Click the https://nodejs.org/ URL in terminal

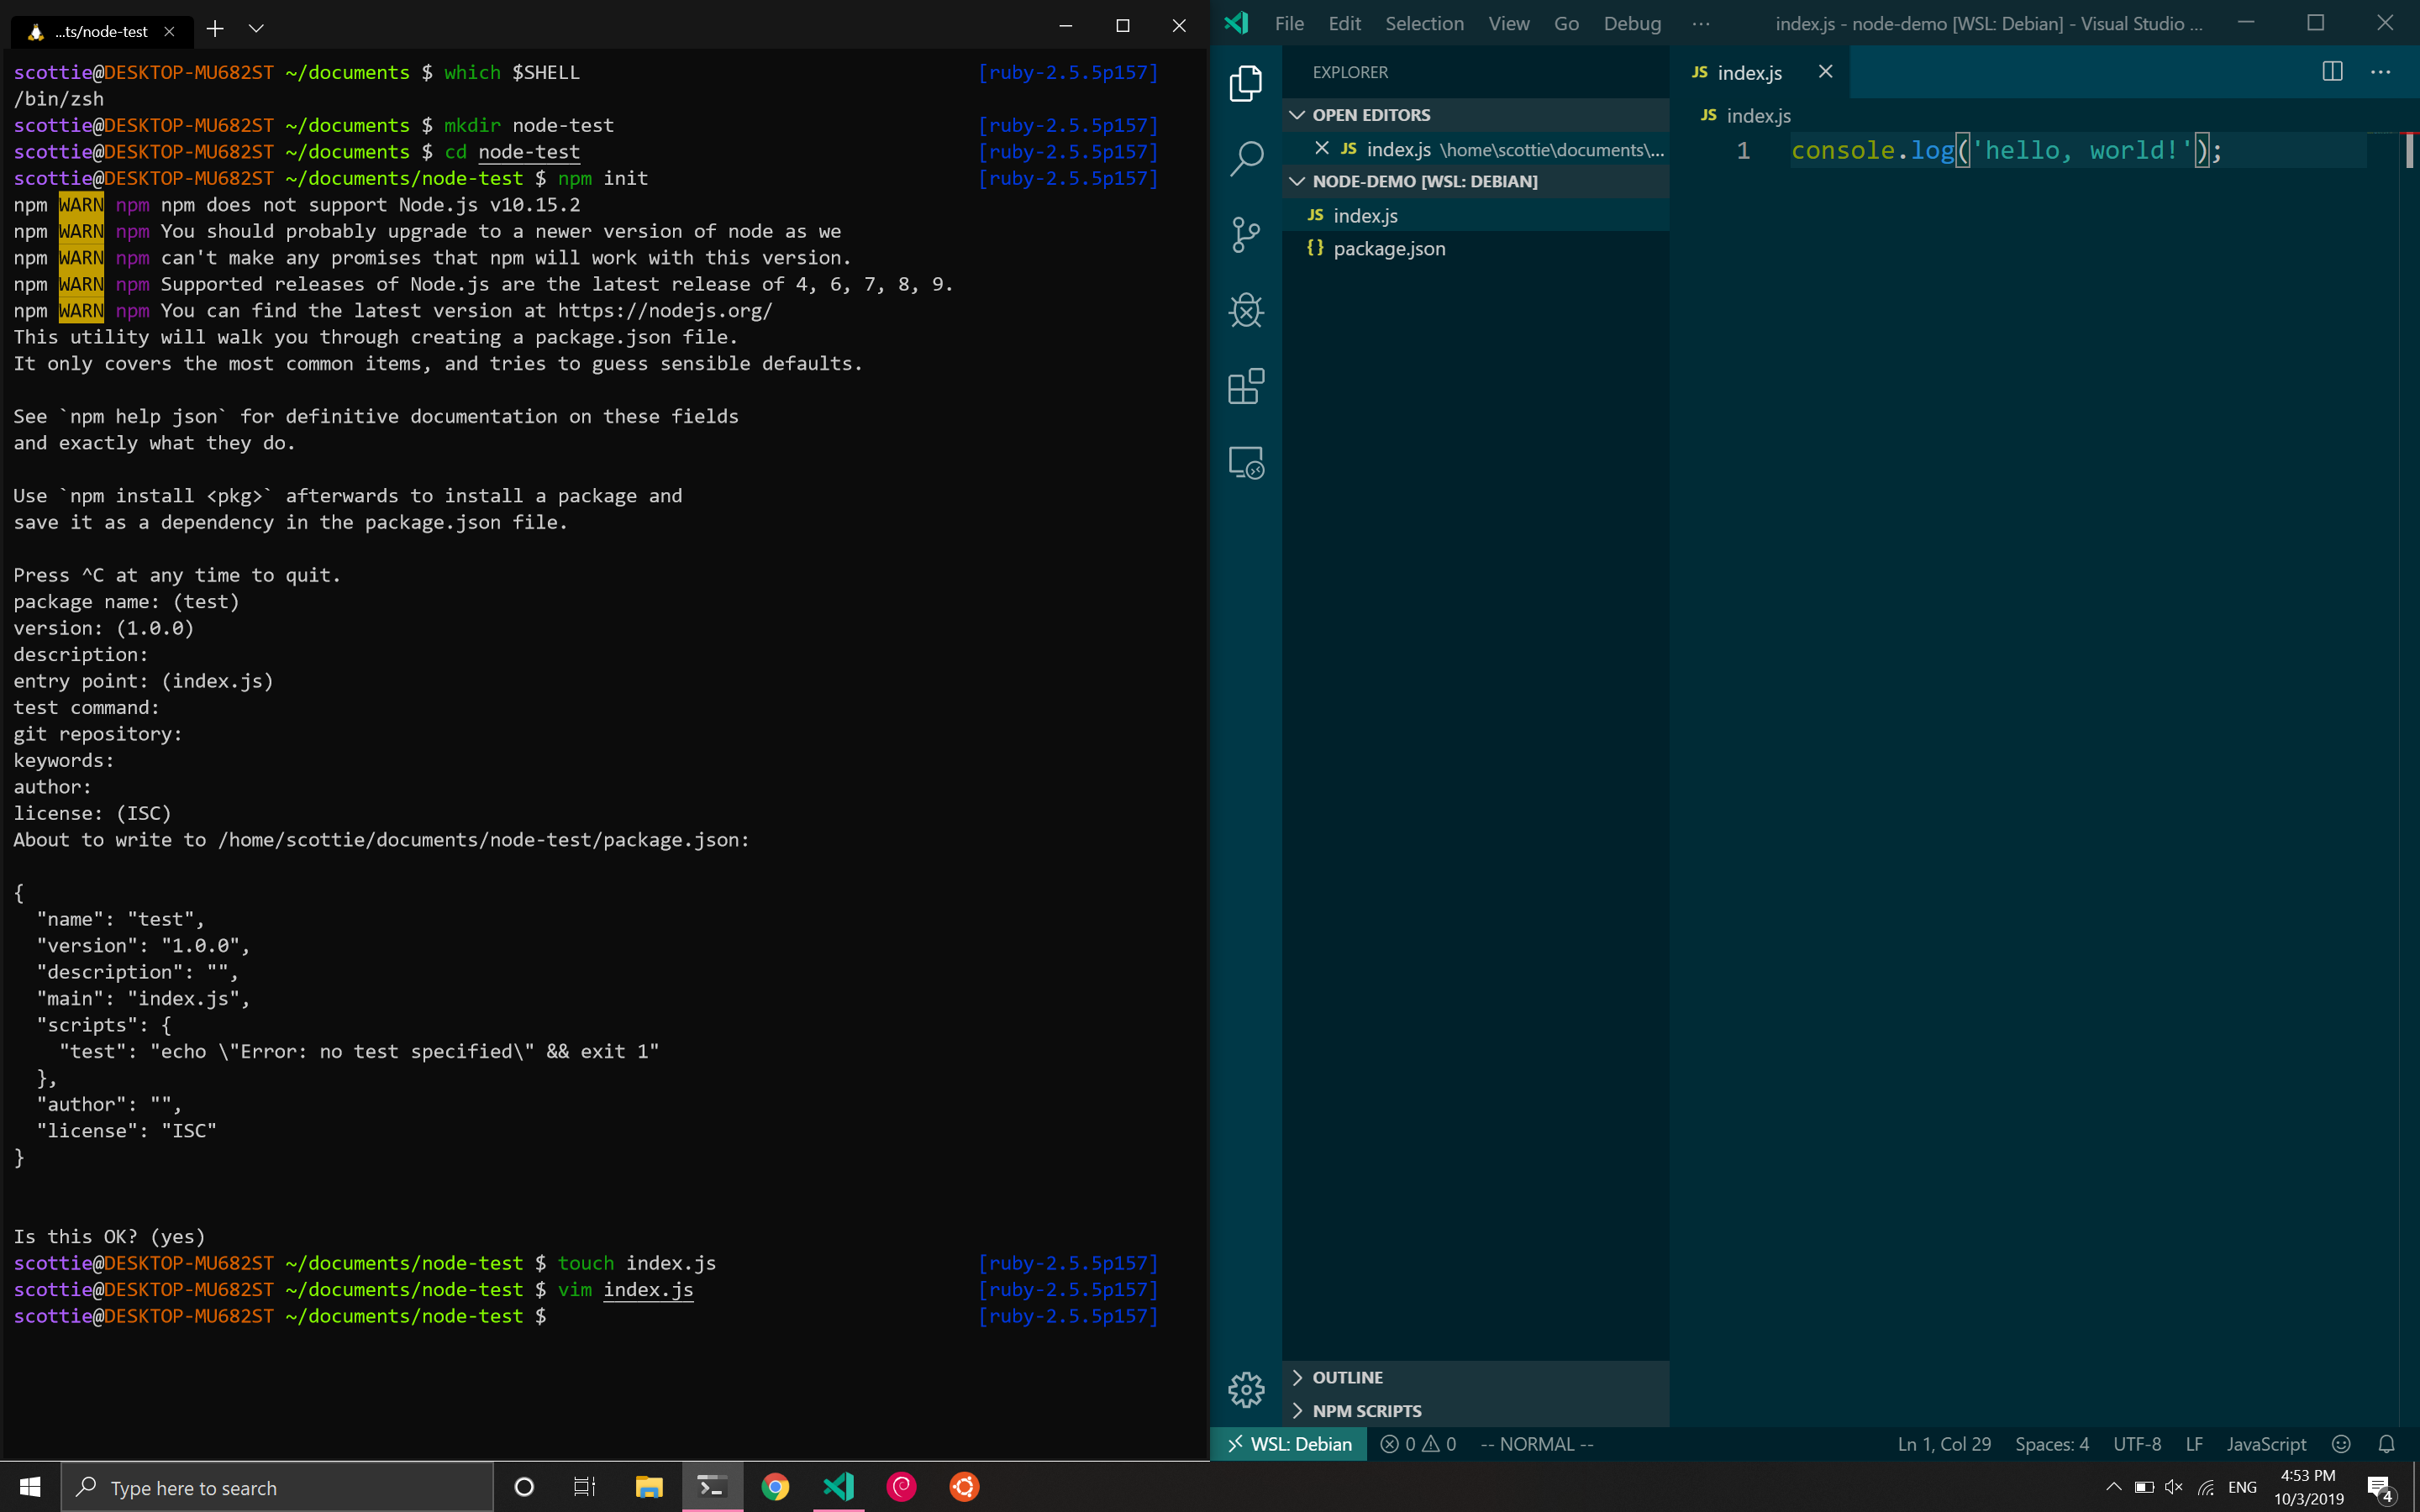pos(665,311)
